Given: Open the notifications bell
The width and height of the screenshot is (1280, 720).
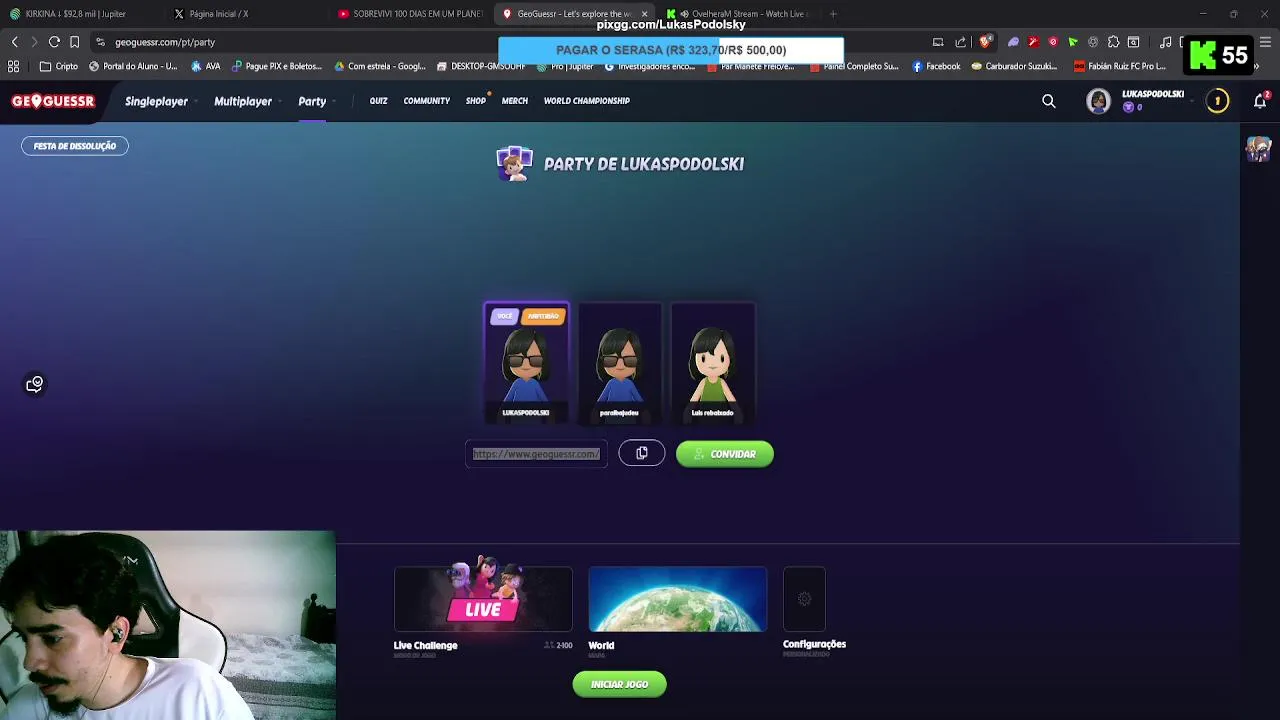Looking at the screenshot, I should (x=1260, y=101).
